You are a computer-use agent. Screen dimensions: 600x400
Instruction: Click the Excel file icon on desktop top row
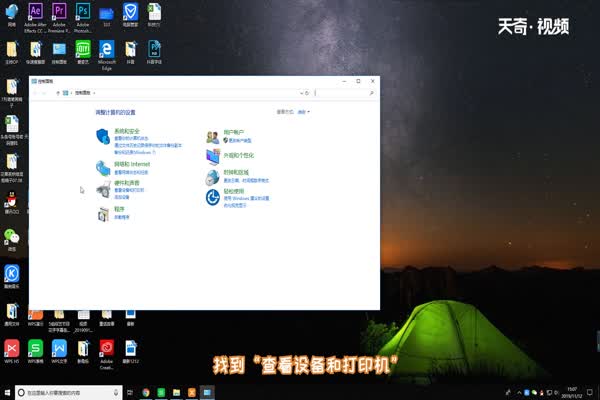point(154,15)
